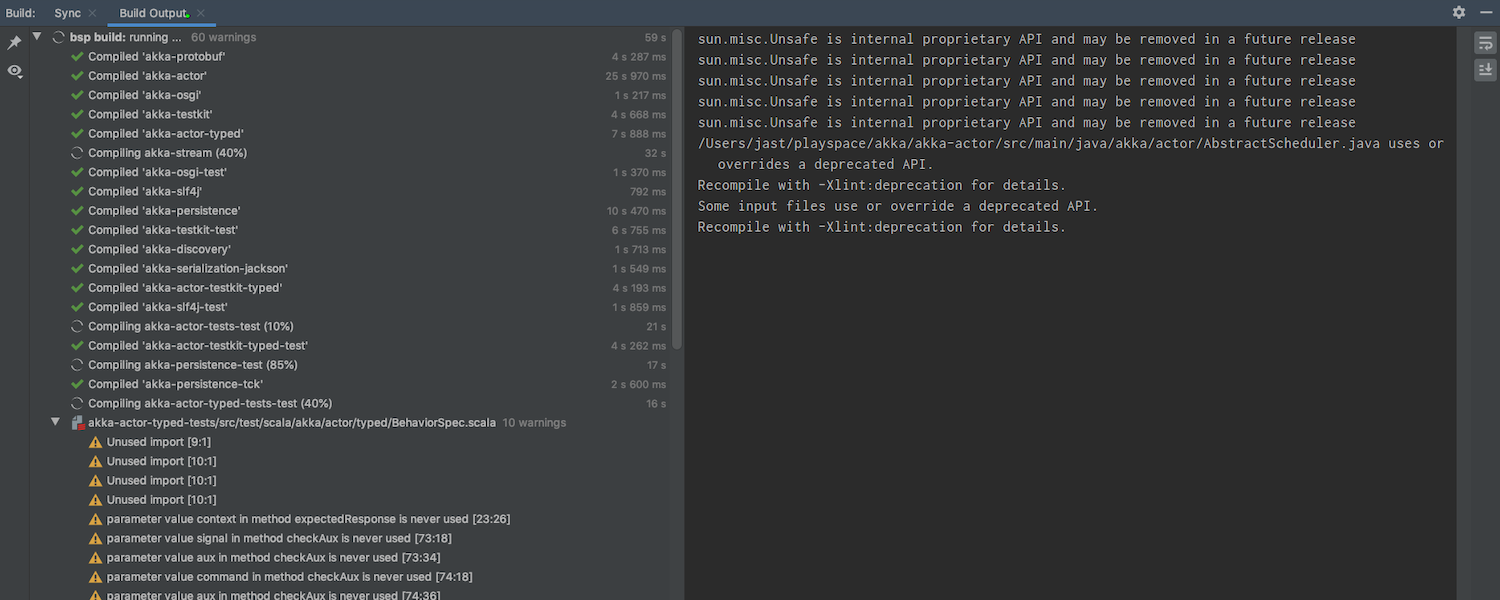Click spinner icon beside akka-actor-typed-tests-test
This screenshot has height=600, width=1500.
(x=77, y=403)
